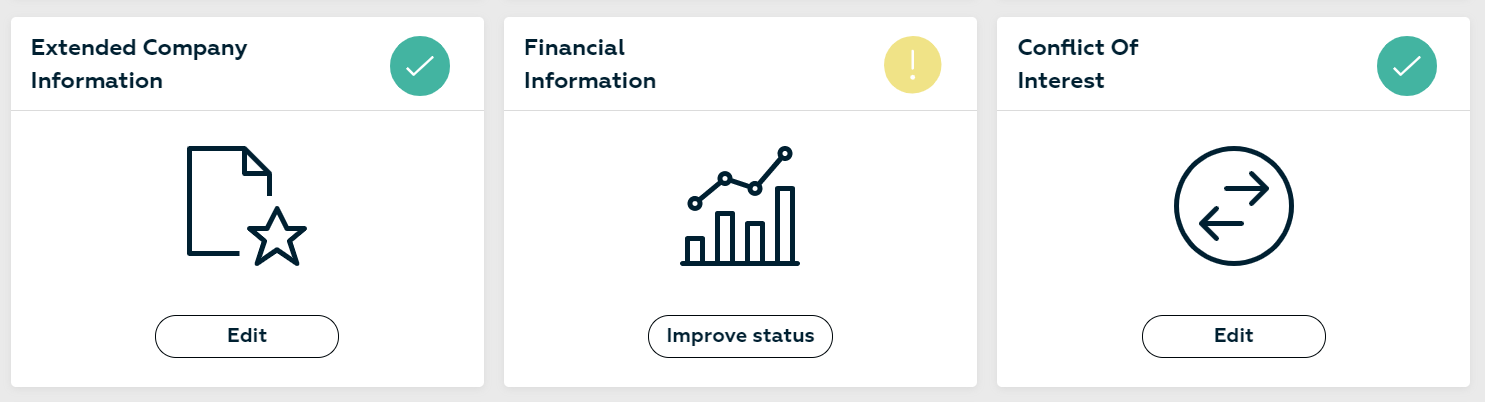Screen dimensions: 1485x402
Task: Open the Financial Information heading
Action: [x=590, y=64]
